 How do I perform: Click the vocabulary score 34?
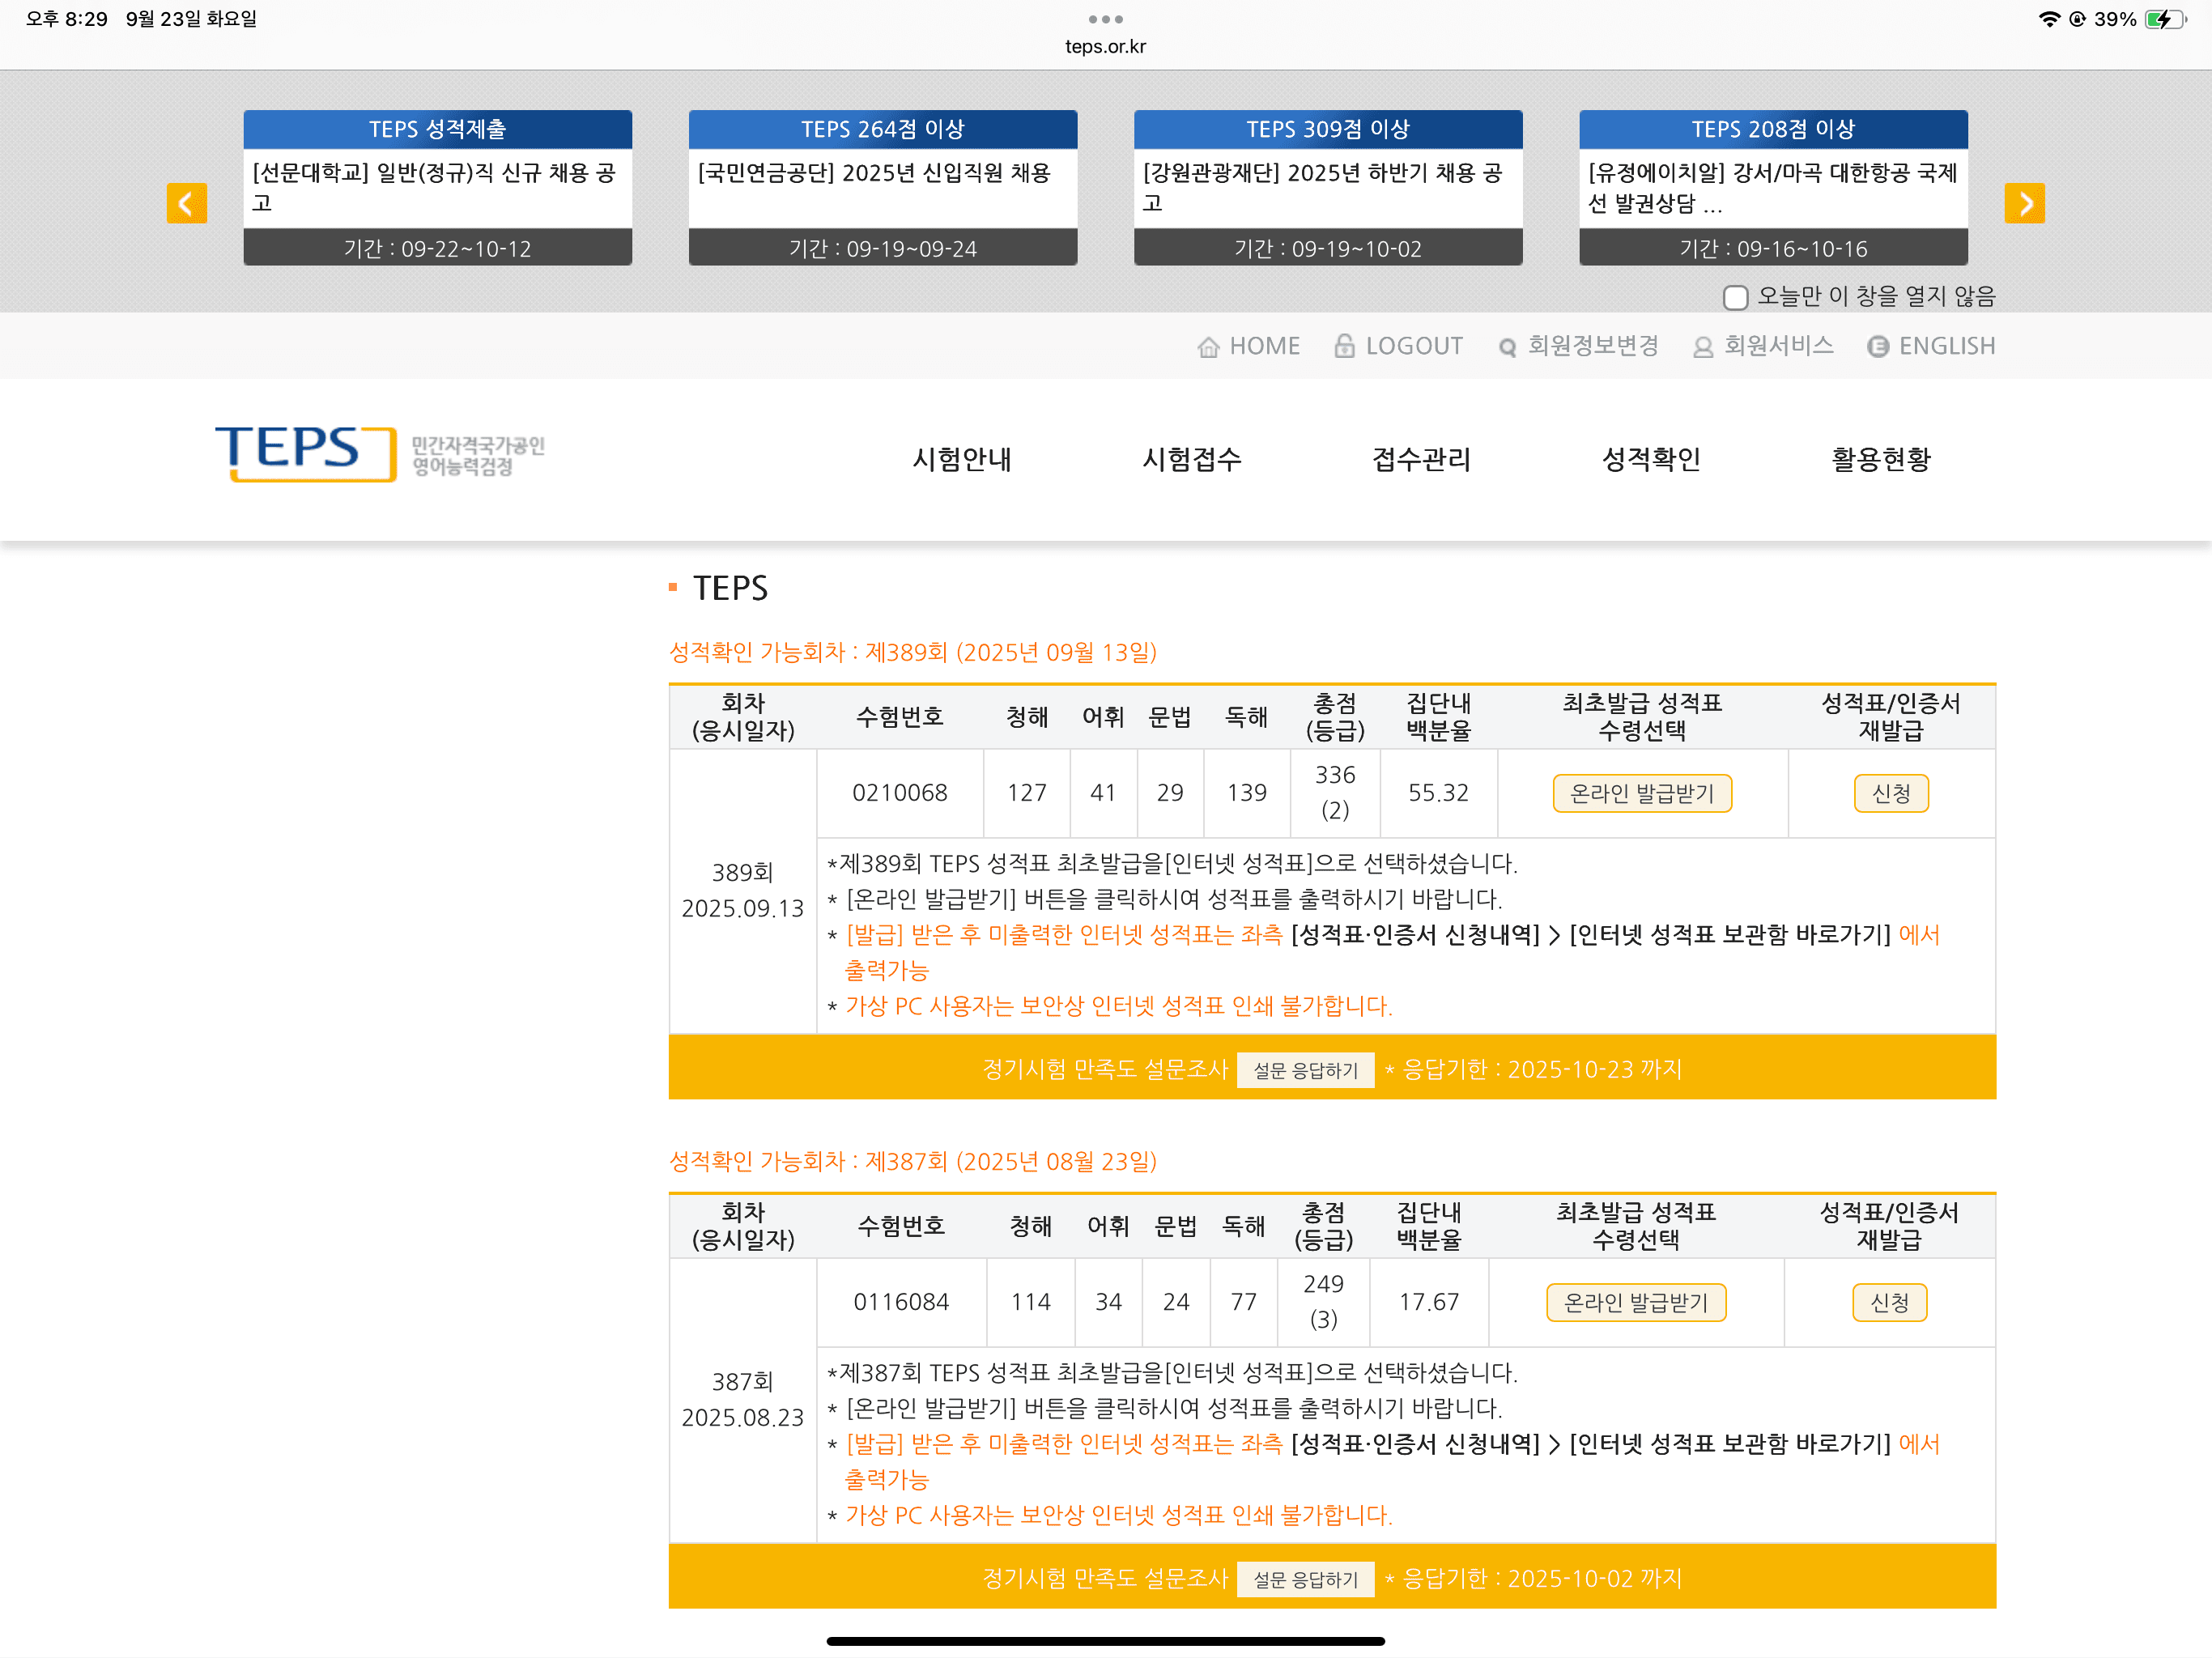(1108, 1302)
